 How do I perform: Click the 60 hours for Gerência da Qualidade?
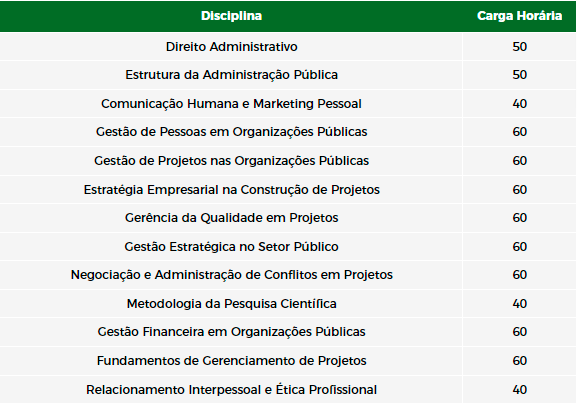[x=520, y=218]
